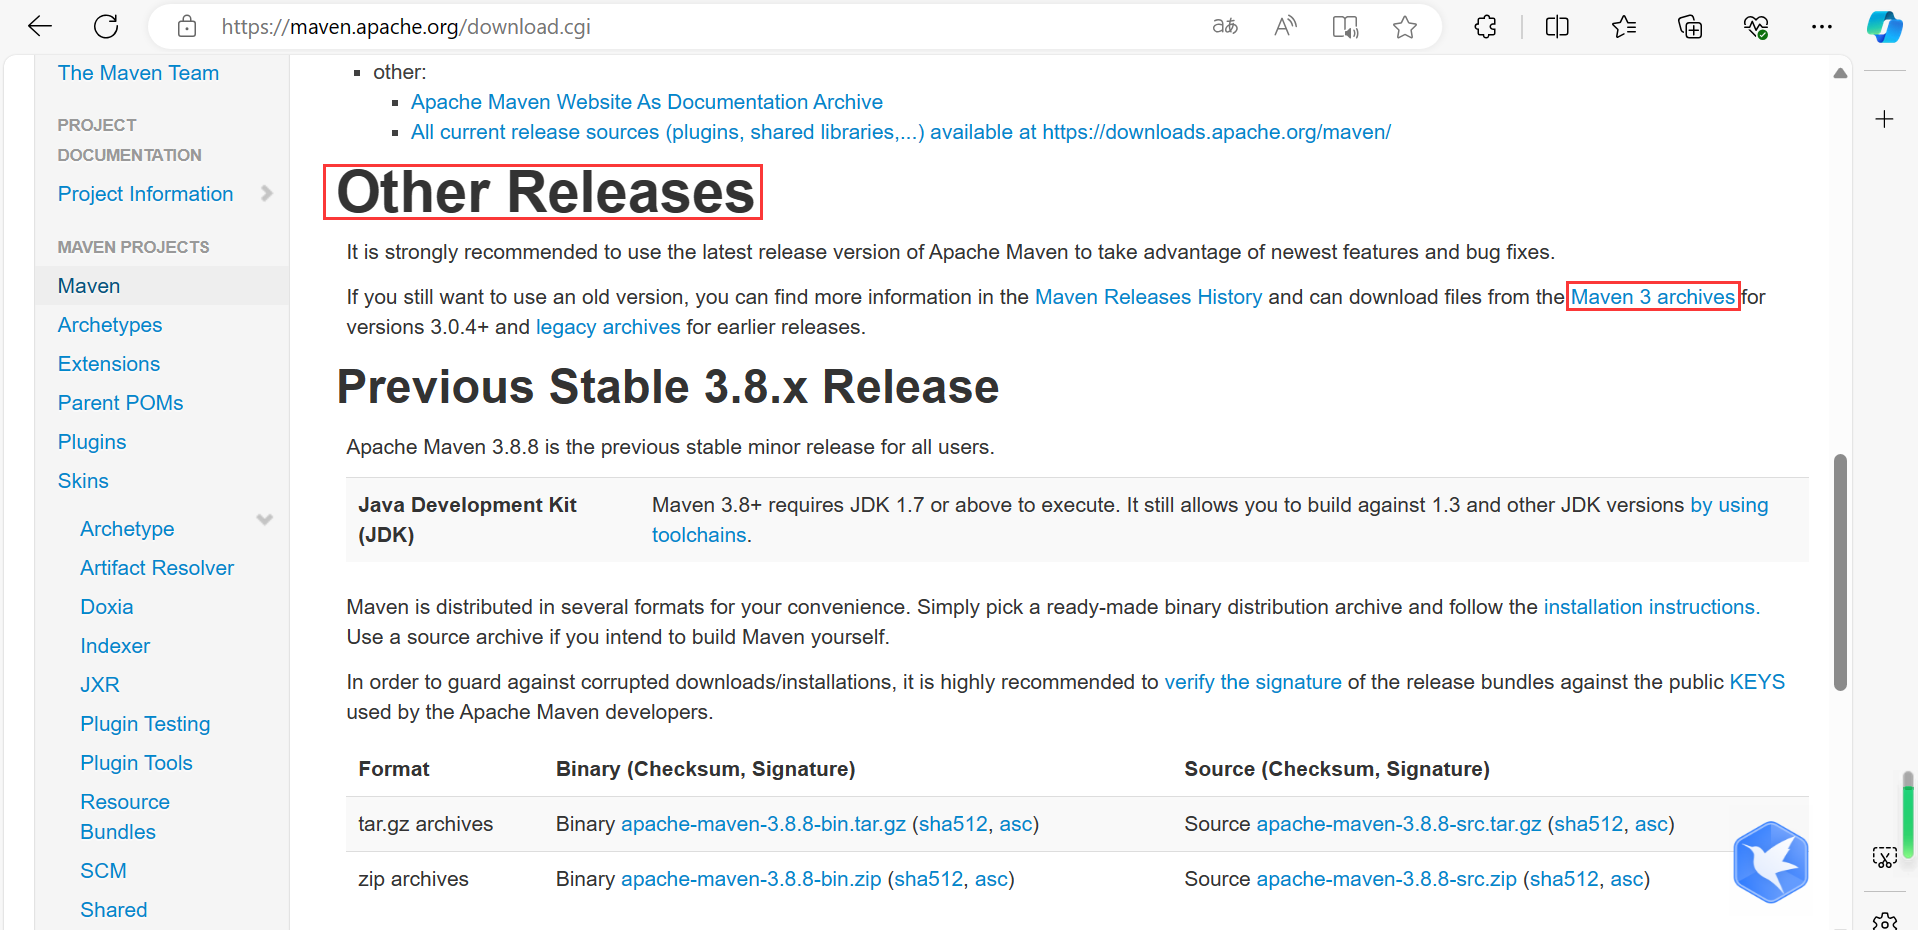The height and width of the screenshot is (930, 1918).
Task: Open Plugins sidebar item
Action: (x=92, y=442)
